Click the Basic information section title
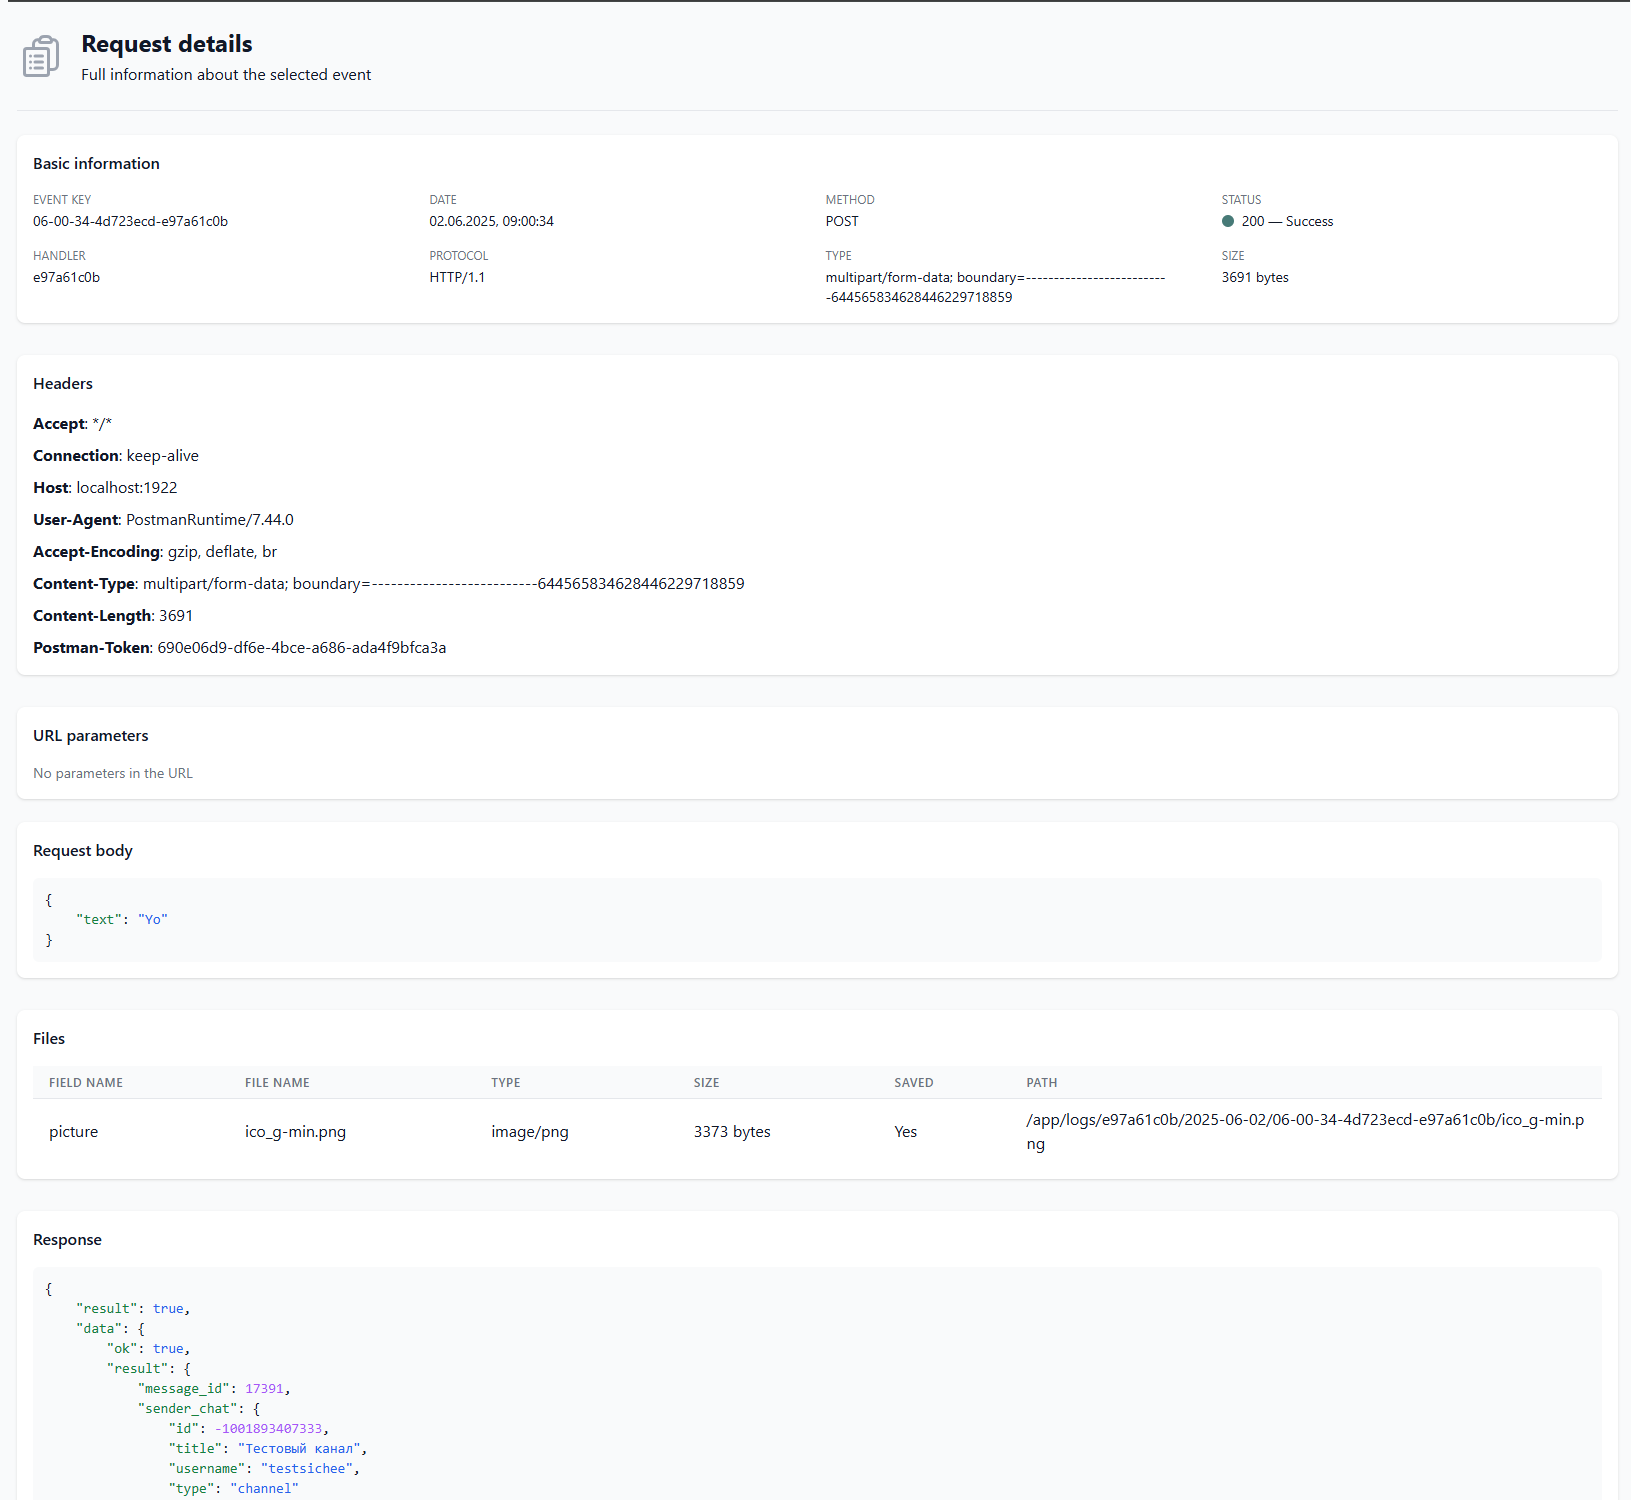Screen dimensions: 1631x1500 tap(96, 164)
